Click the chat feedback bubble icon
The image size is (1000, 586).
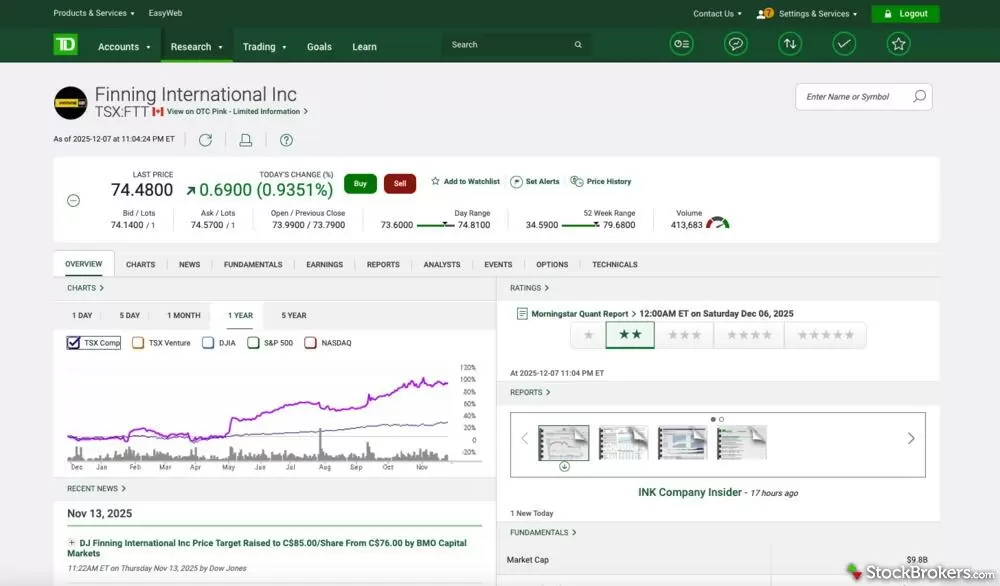coord(735,43)
